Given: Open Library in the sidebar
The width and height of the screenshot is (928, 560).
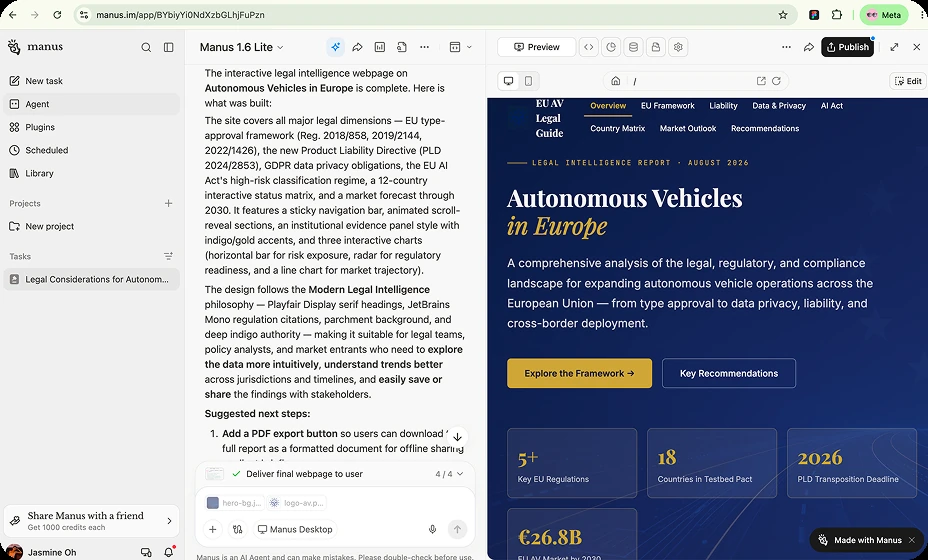Looking at the screenshot, I should point(92,173).
